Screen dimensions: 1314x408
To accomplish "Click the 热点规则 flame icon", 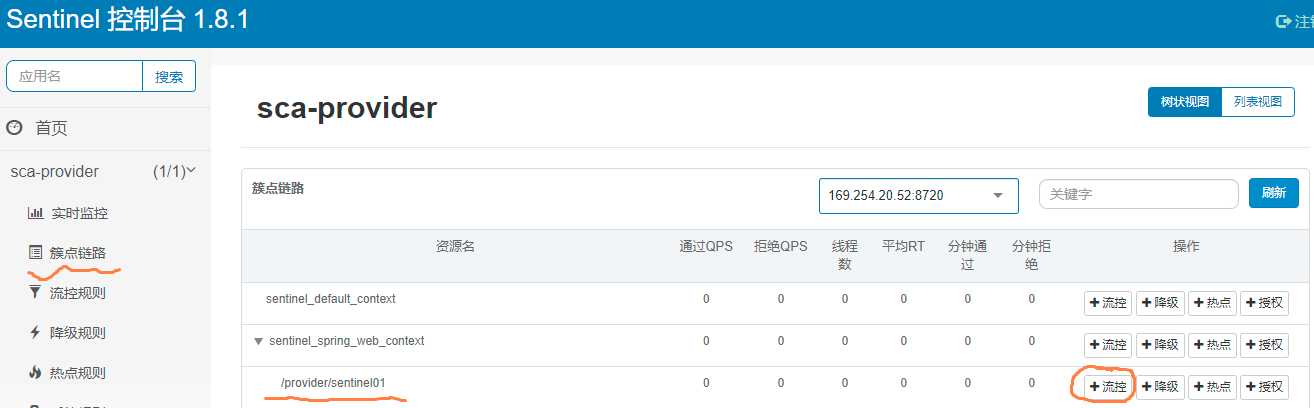I will (x=35, y=372).
